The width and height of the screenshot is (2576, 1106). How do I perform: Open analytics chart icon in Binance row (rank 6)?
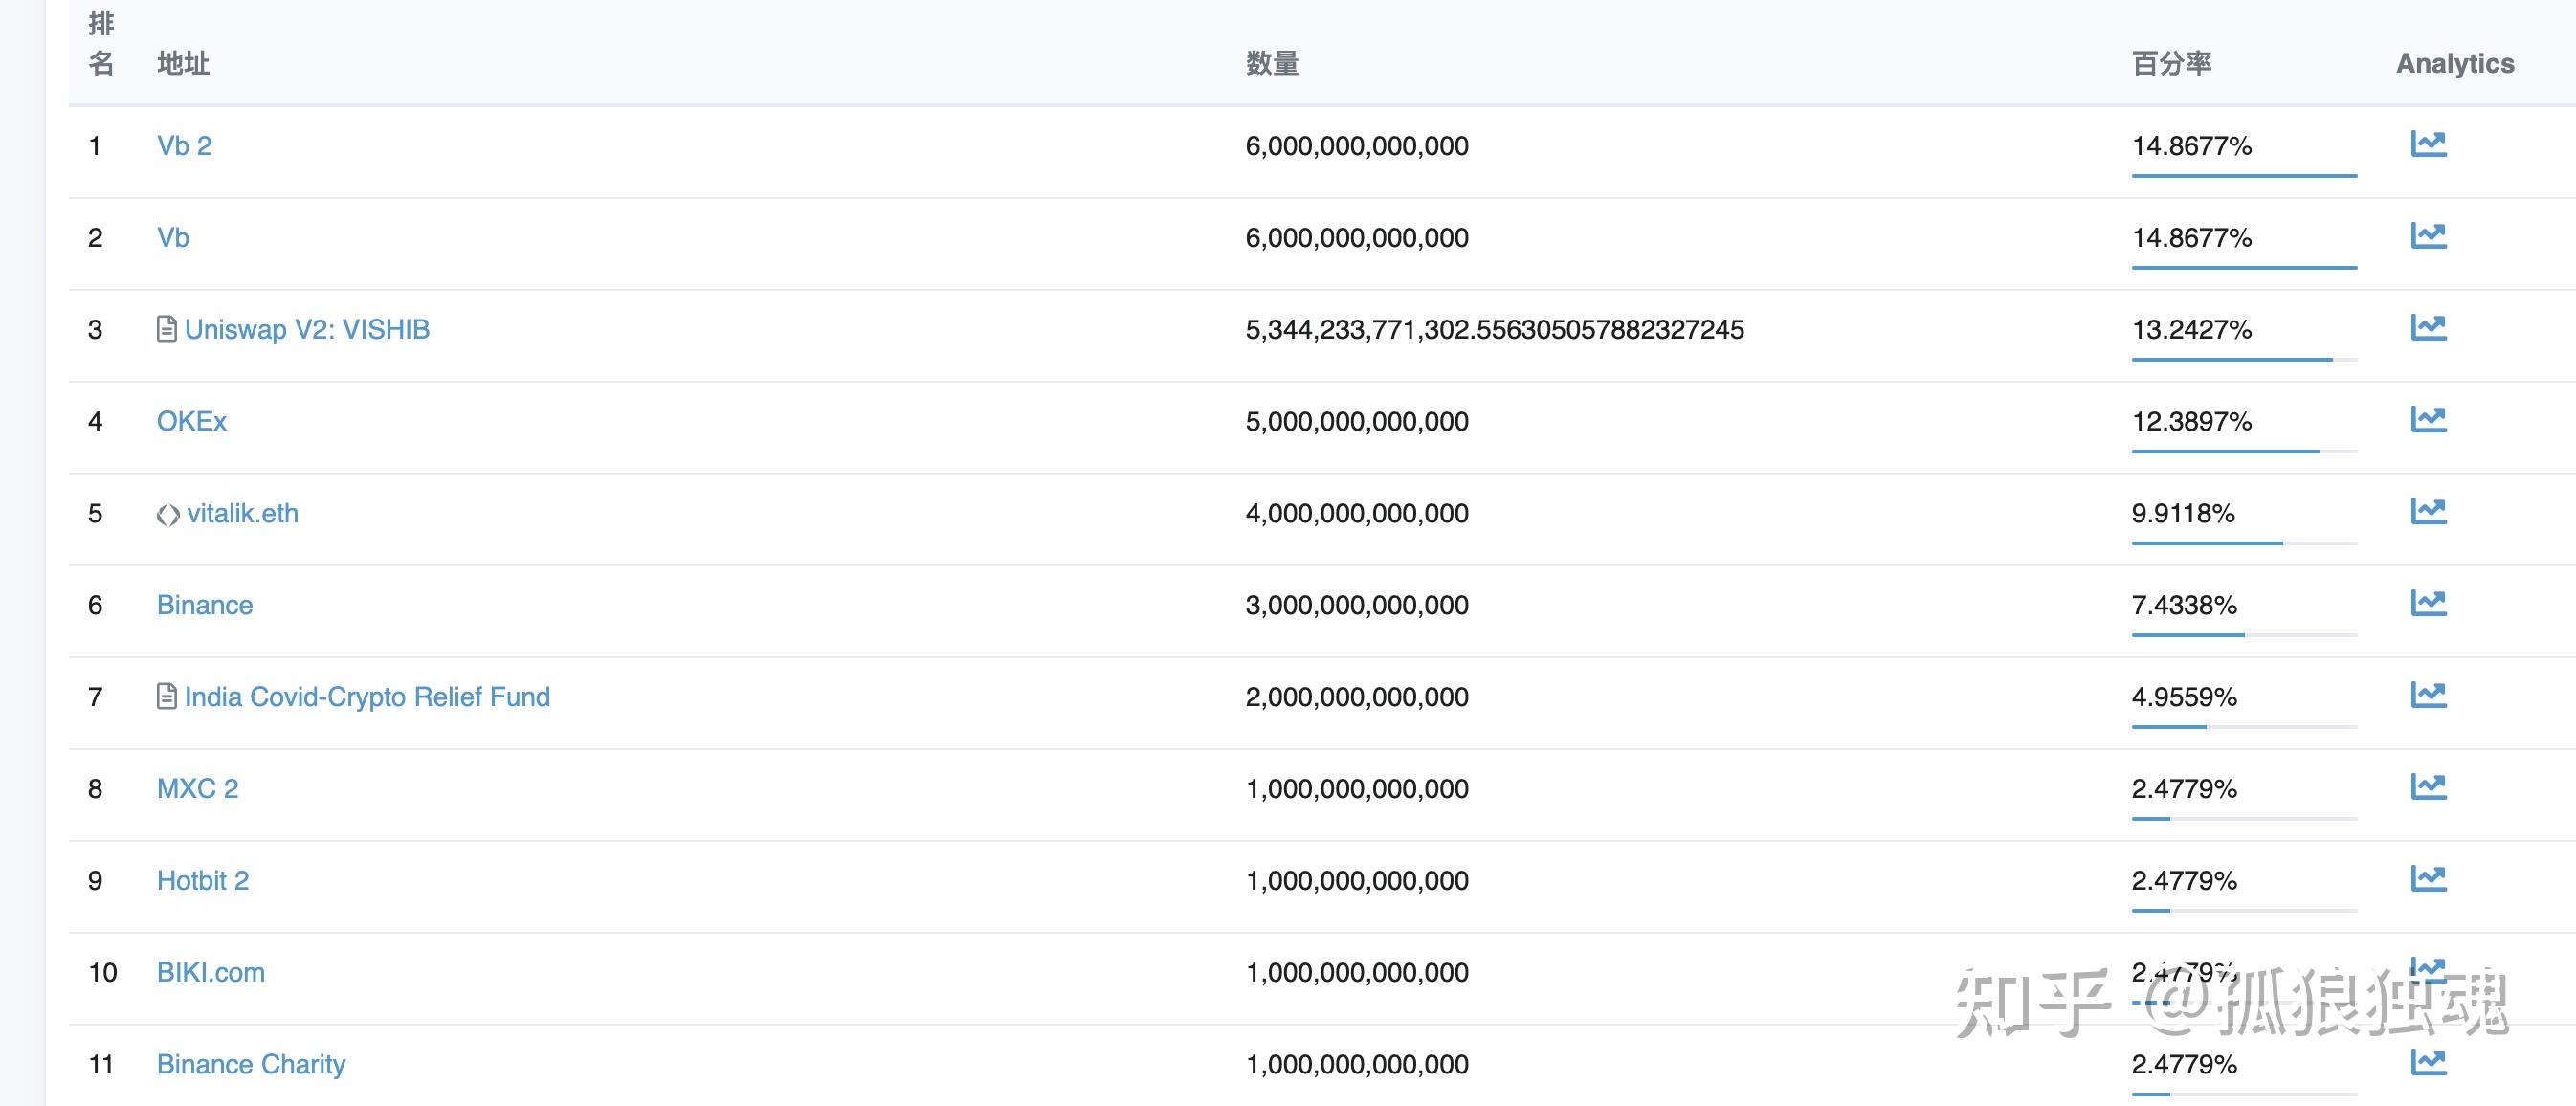click(2428, 603)
